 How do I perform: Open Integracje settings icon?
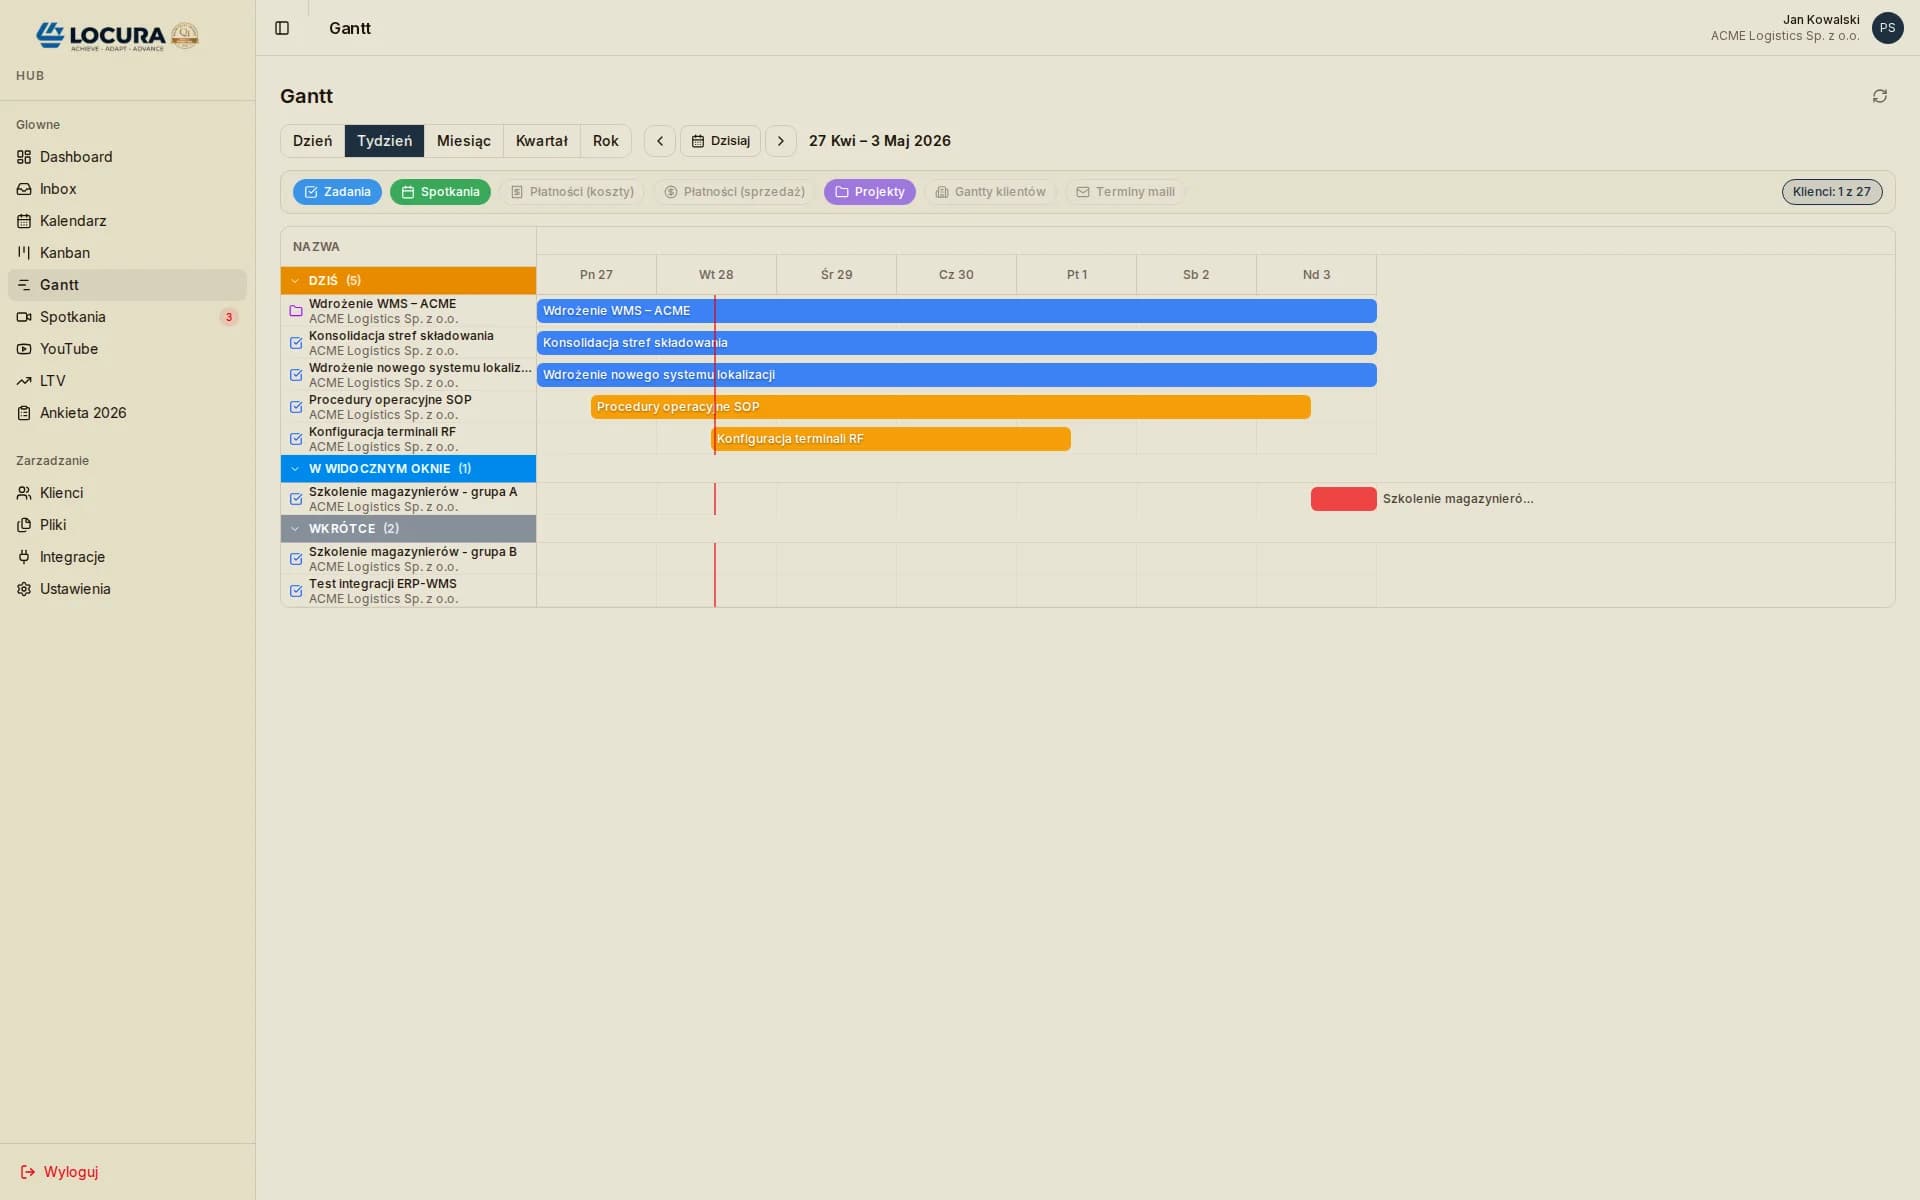24,557
